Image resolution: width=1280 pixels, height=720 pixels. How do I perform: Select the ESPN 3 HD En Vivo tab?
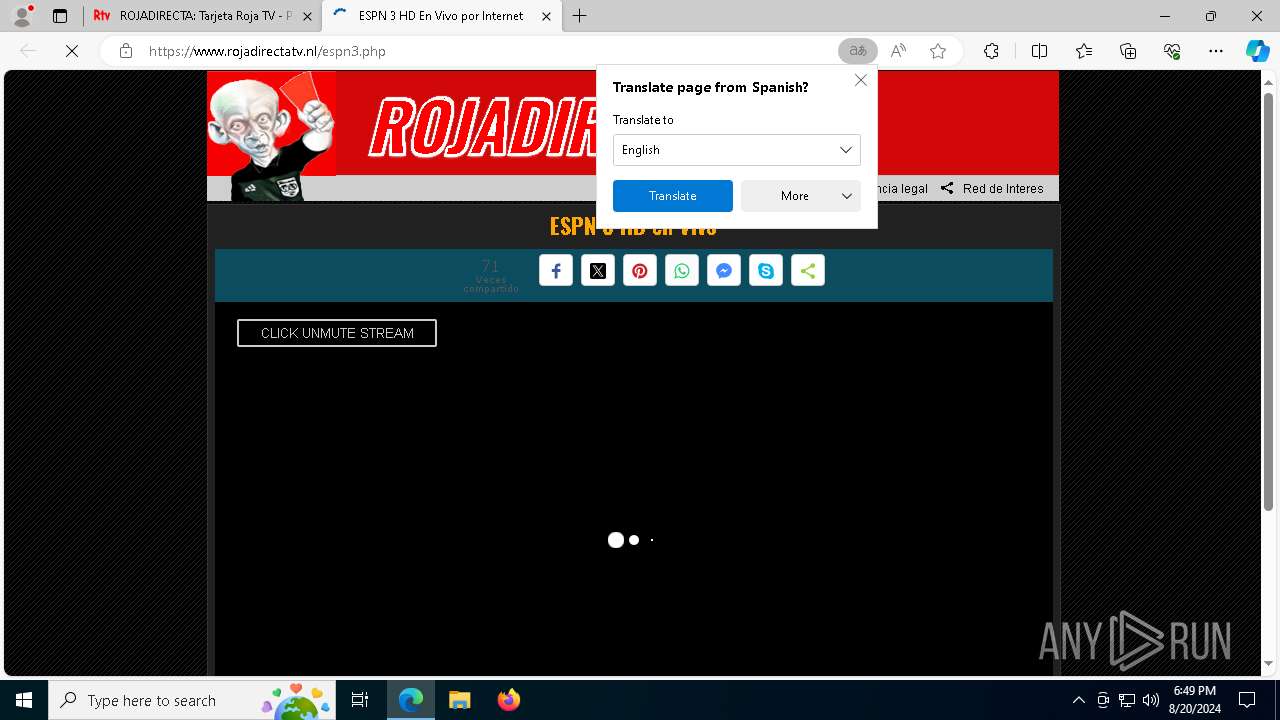click(440, 16)
